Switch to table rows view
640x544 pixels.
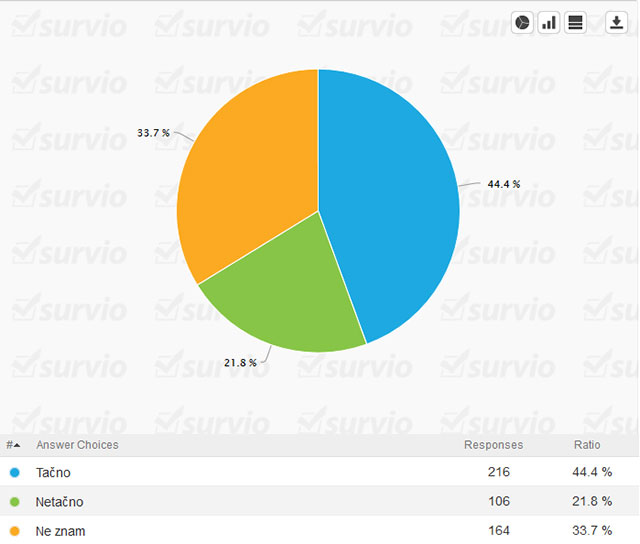coord(575,23)
